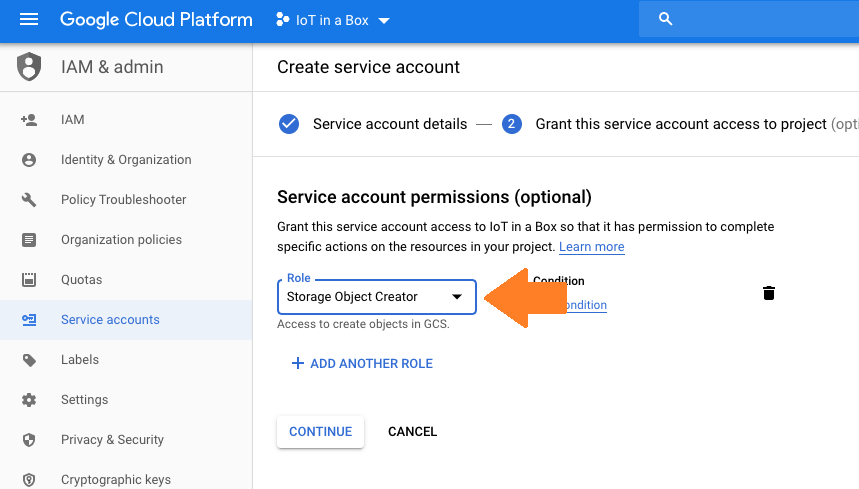The width and height of the screenshot is (859, 489).
Task: Follow the Learn more link
Action: pyautogui.click(x=592, y=246)
